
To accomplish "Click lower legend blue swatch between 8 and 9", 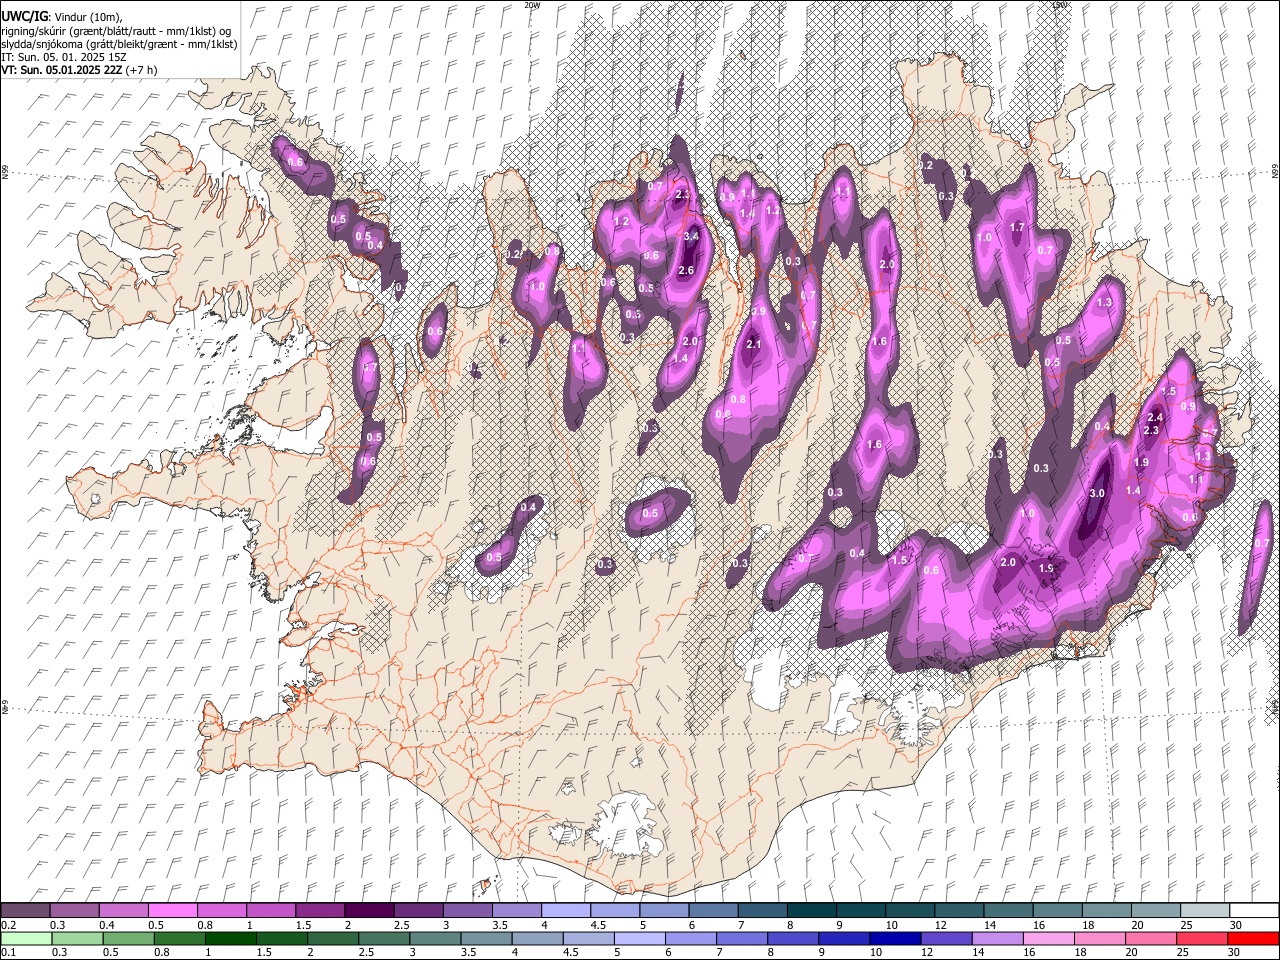I will coord(793,938).
